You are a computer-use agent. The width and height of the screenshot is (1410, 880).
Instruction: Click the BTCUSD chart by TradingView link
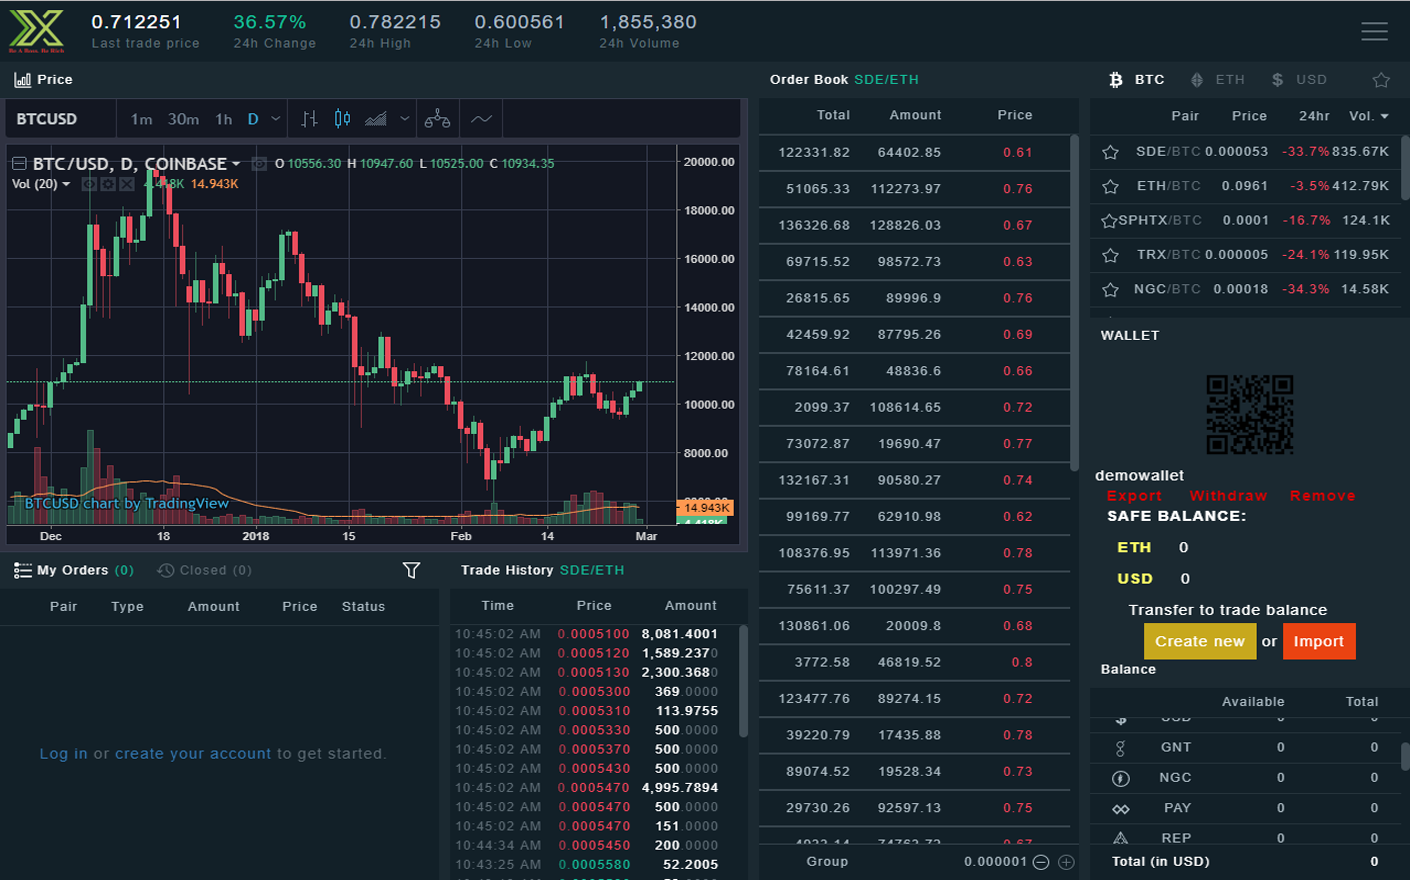pyautogui.click(x=127, y=503)
